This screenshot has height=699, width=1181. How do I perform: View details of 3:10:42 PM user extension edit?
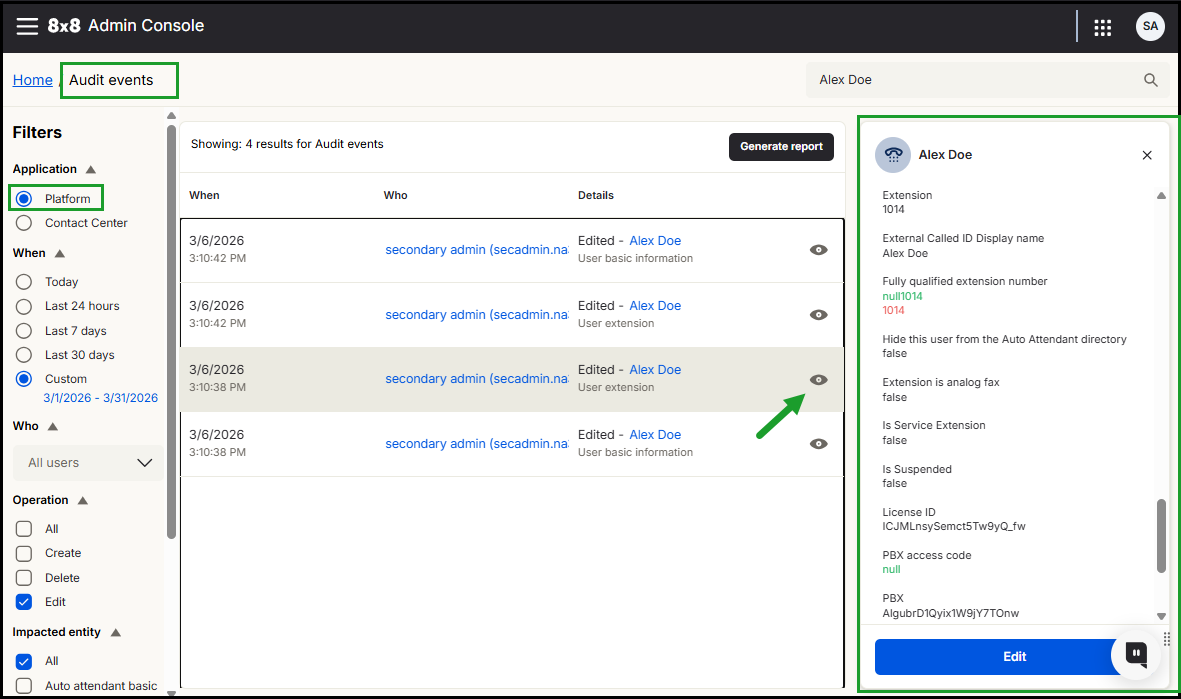(x=819, y=315)
